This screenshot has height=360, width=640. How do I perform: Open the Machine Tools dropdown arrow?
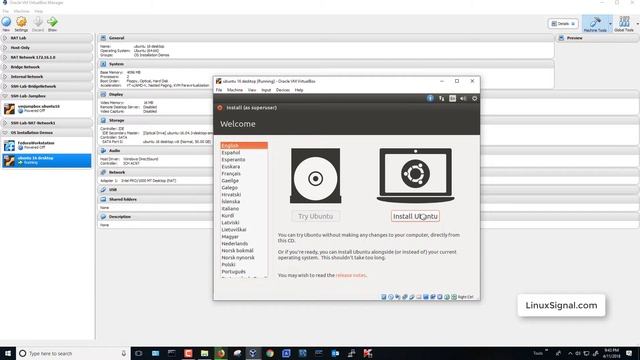610,24
